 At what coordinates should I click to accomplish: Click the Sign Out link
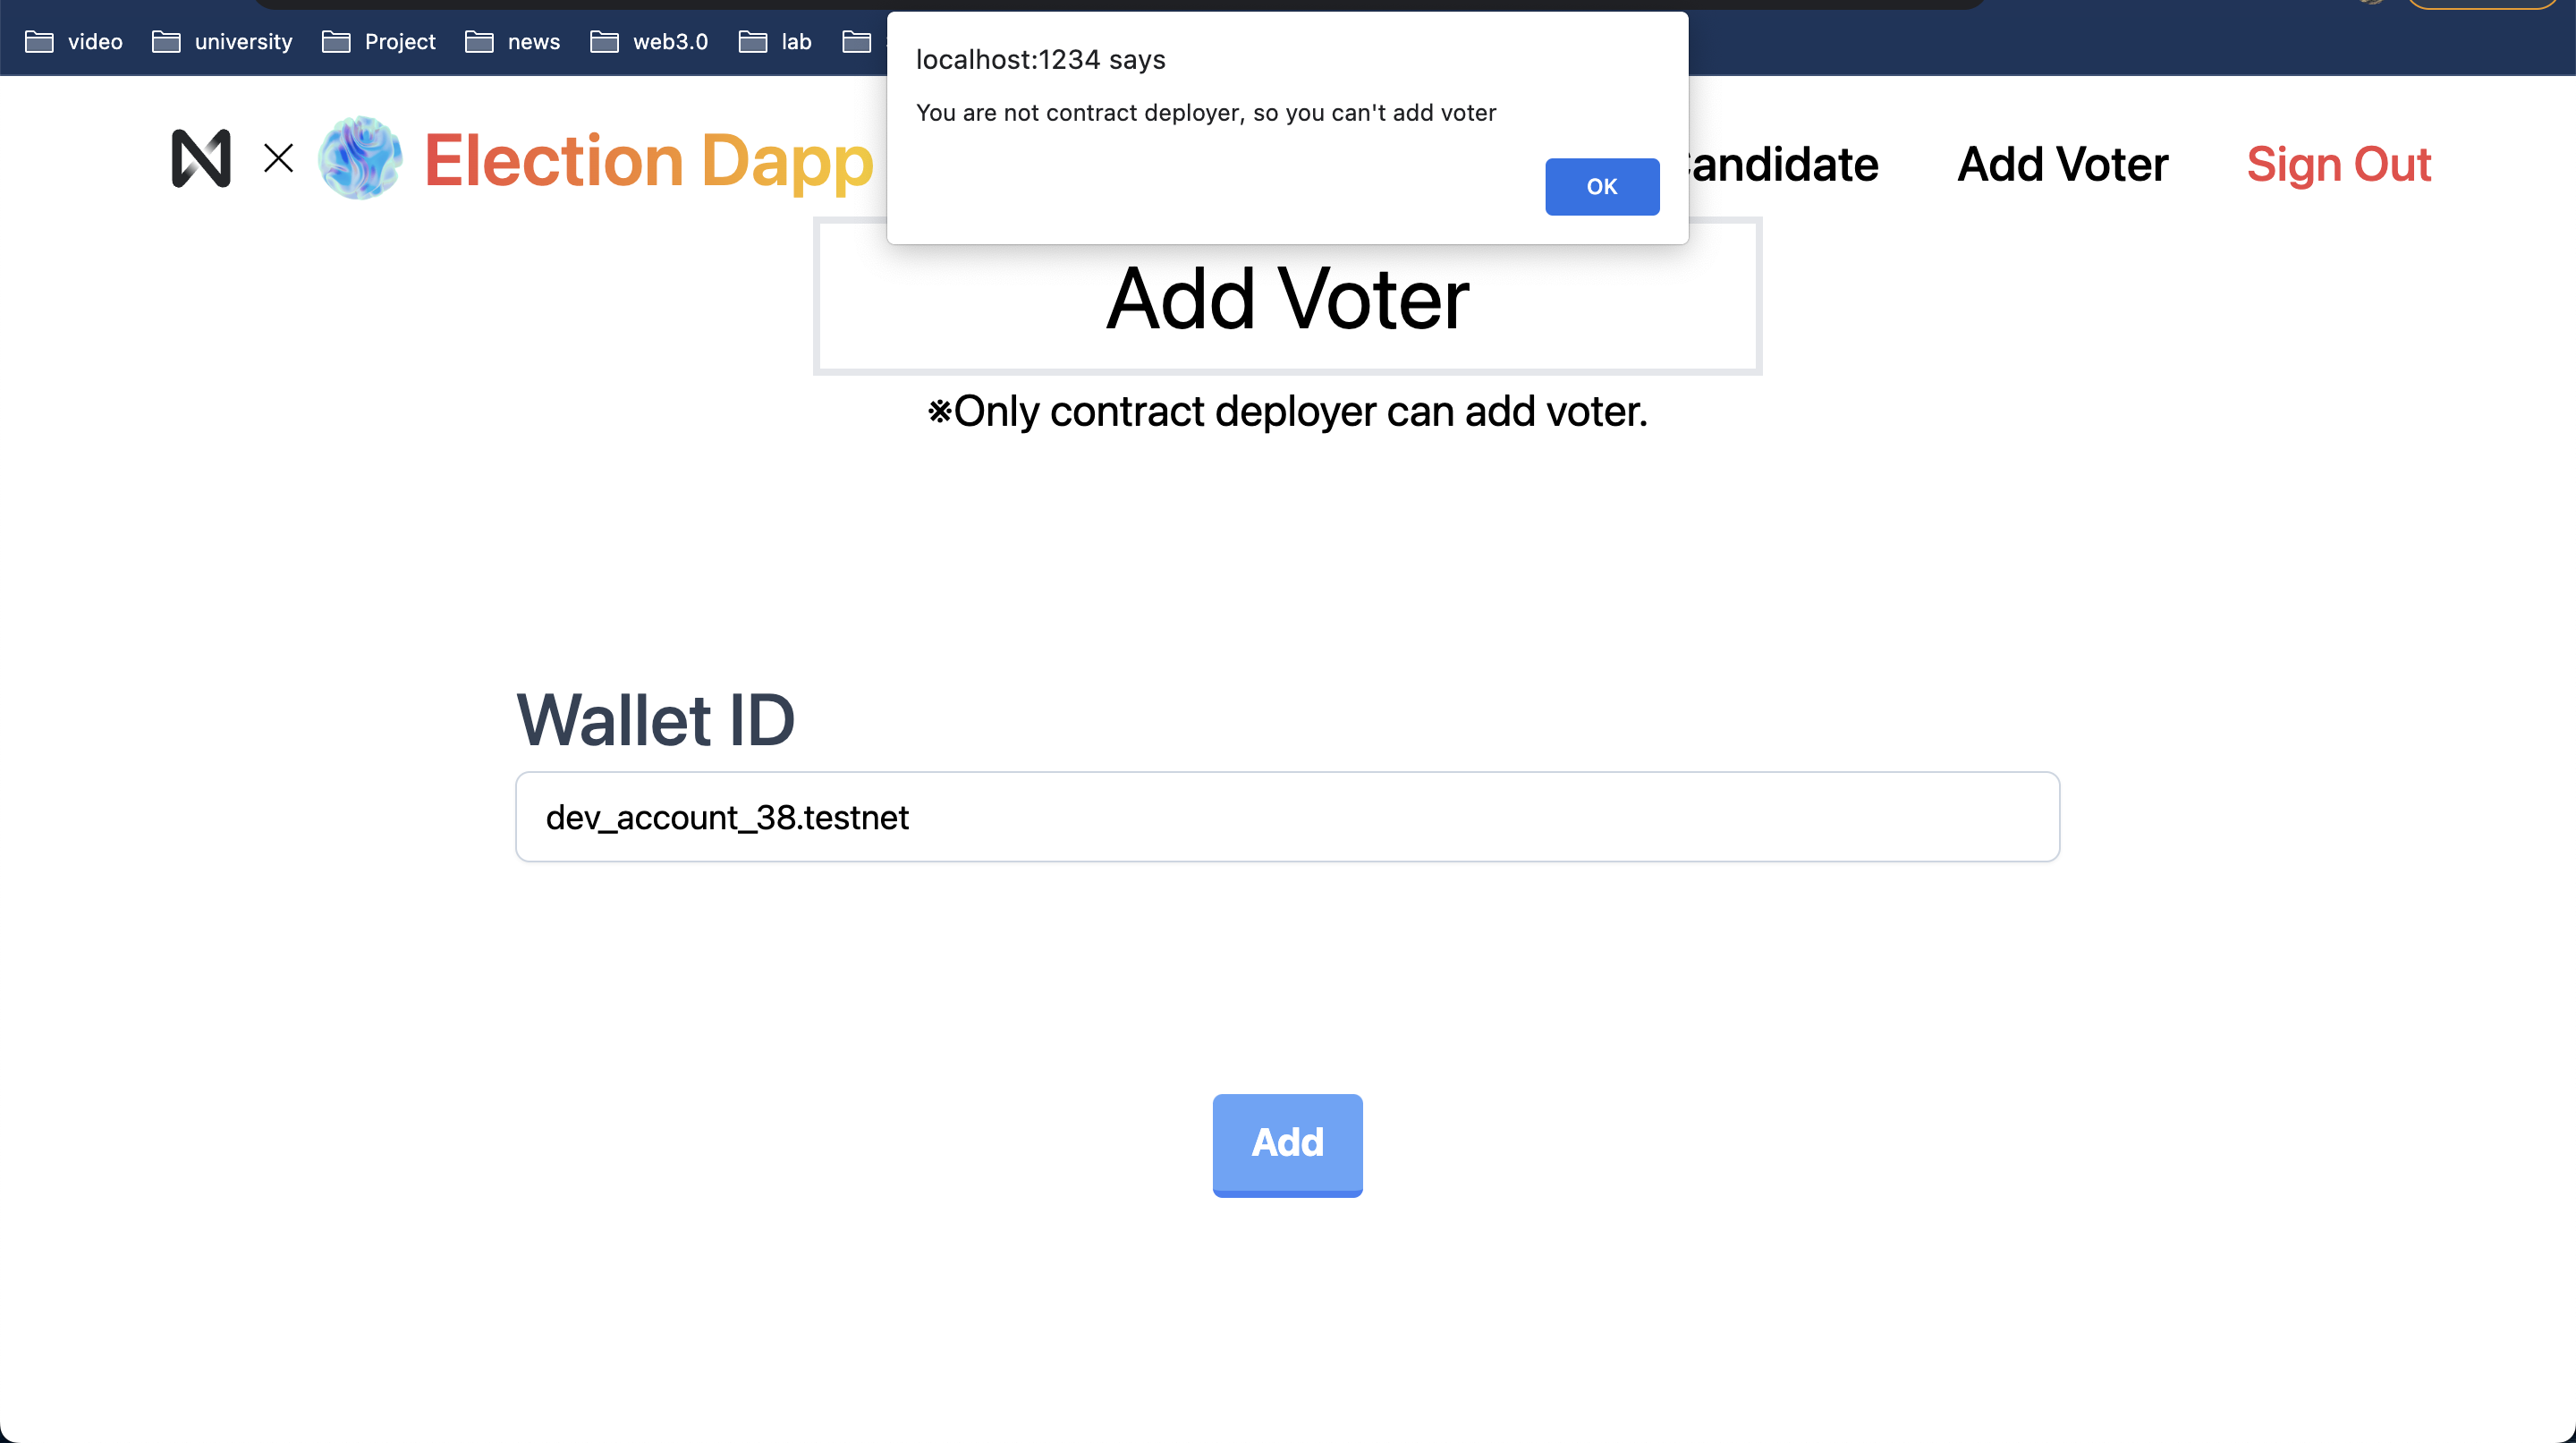(x=2338, y=164)
